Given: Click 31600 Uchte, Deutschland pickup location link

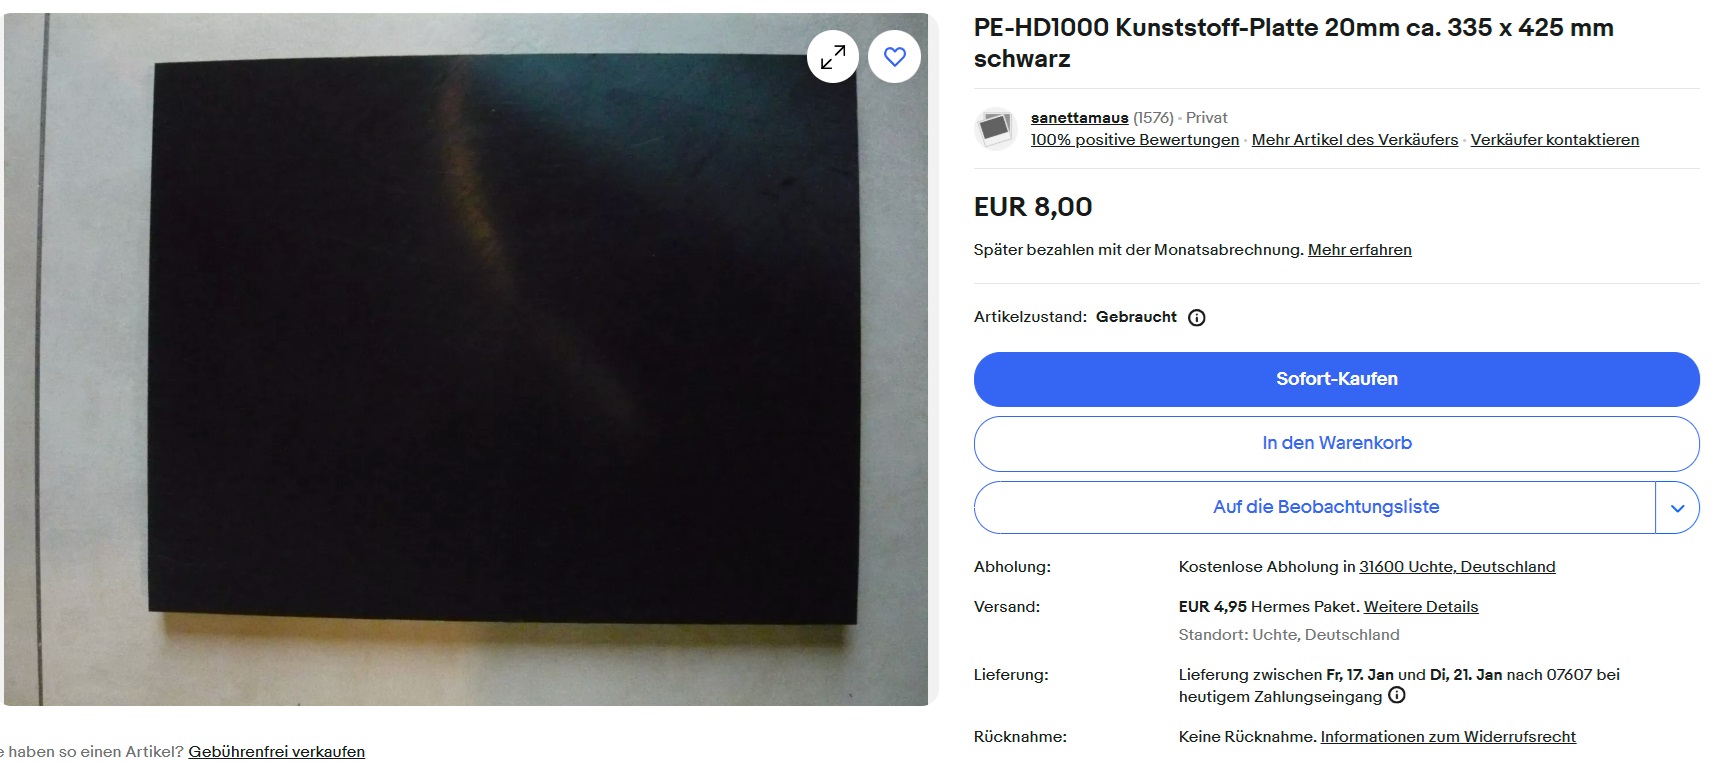Looking at the screenshot, I should (1457, 567).
